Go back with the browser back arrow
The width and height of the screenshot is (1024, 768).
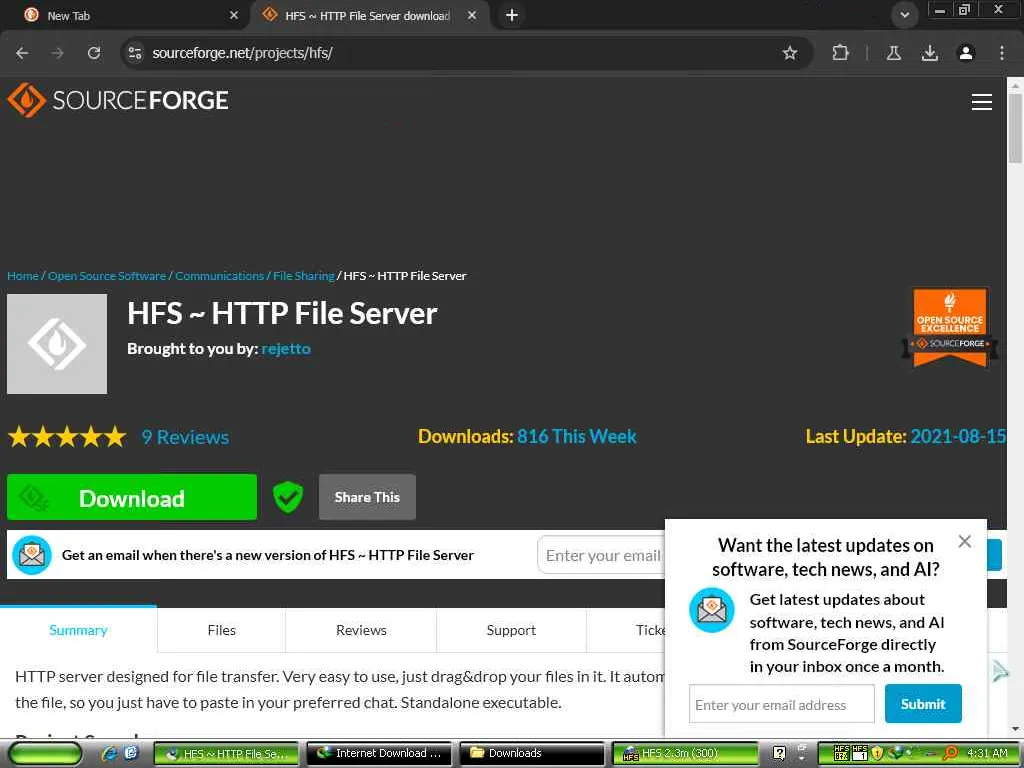[22, 53]
